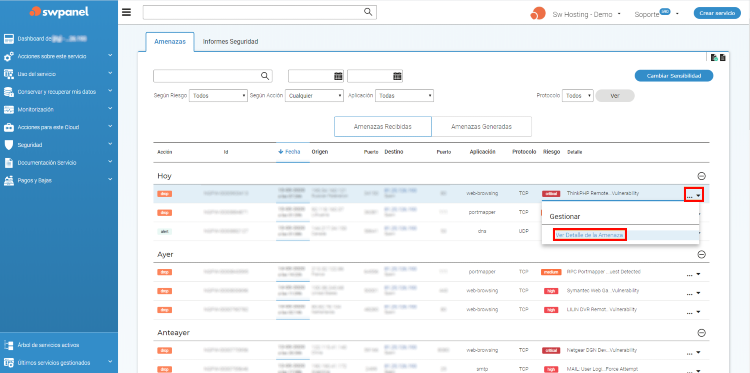The width and height of the screenshot is (750, 373).
Task: Click the Destino column header
Action: 394,152
